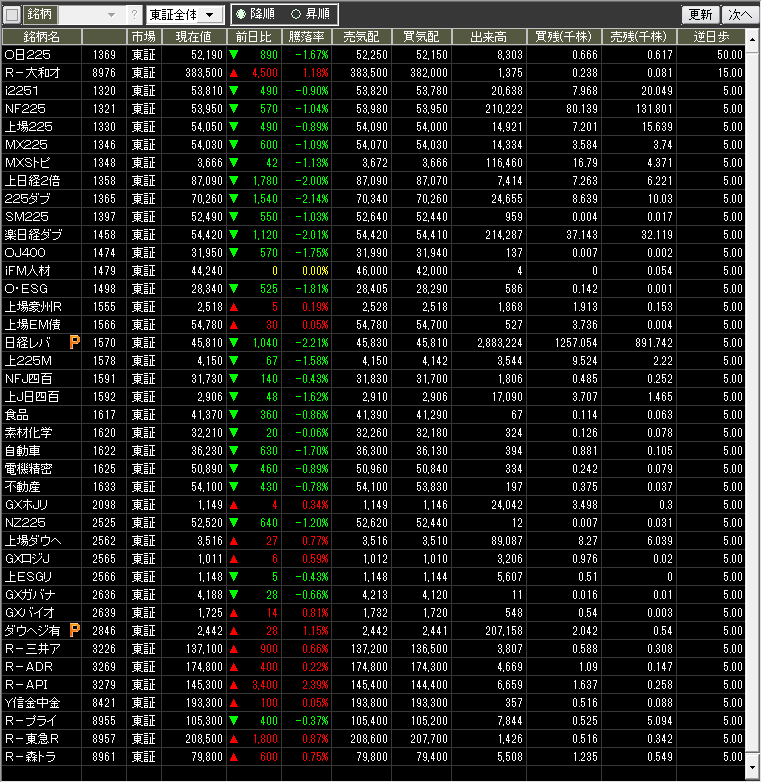Image resolution: width=762 pixels, height=783 pixels.
Task: Click the 現在値 column header
Action: coord(193,36)
